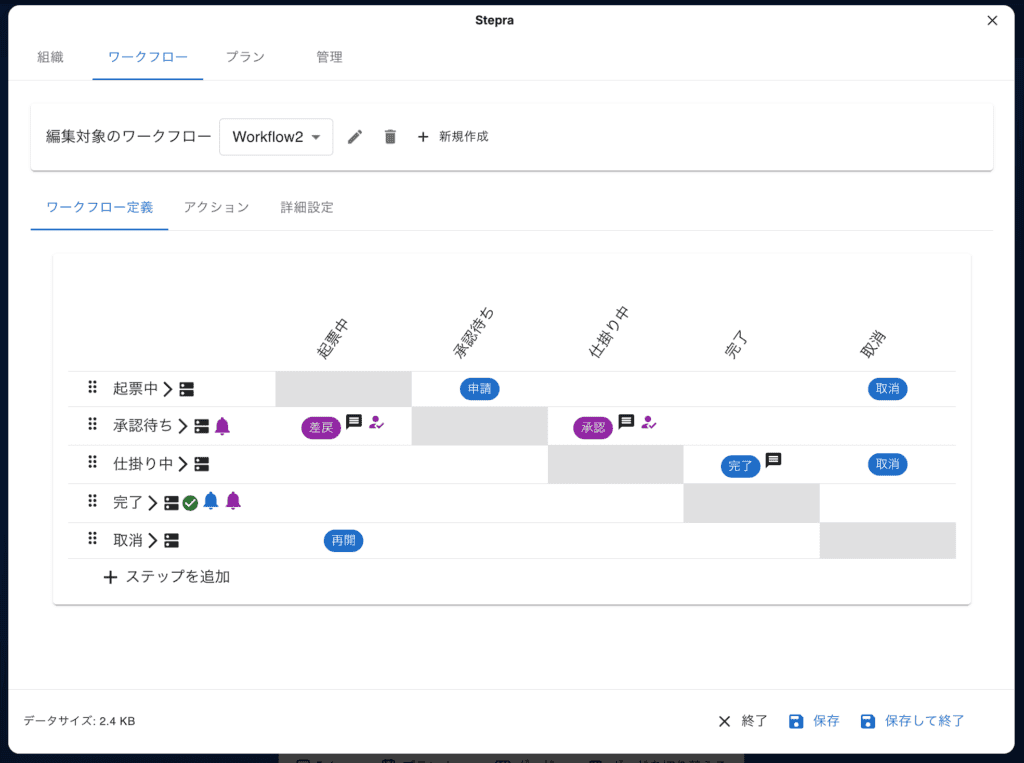Select the ワークフロー tab
This screenshot has width=1024, height=763.
pos(148,57)
